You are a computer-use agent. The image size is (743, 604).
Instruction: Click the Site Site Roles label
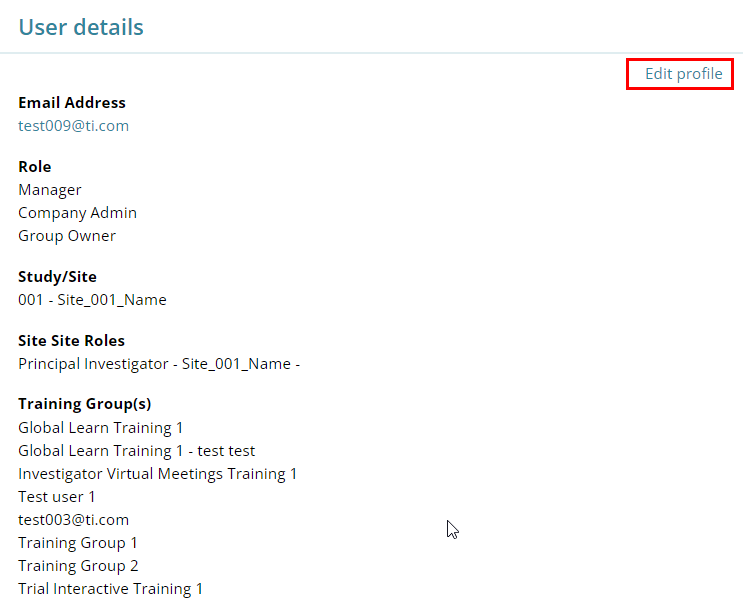pos(71,341)
